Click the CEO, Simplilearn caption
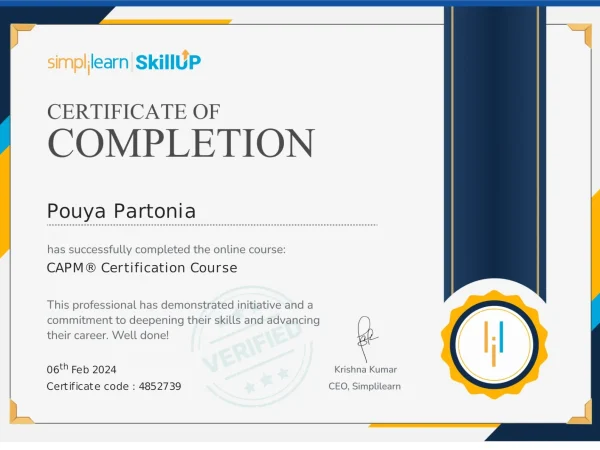Viewport: 600px width, 450px height. click(x=365, y=386)
